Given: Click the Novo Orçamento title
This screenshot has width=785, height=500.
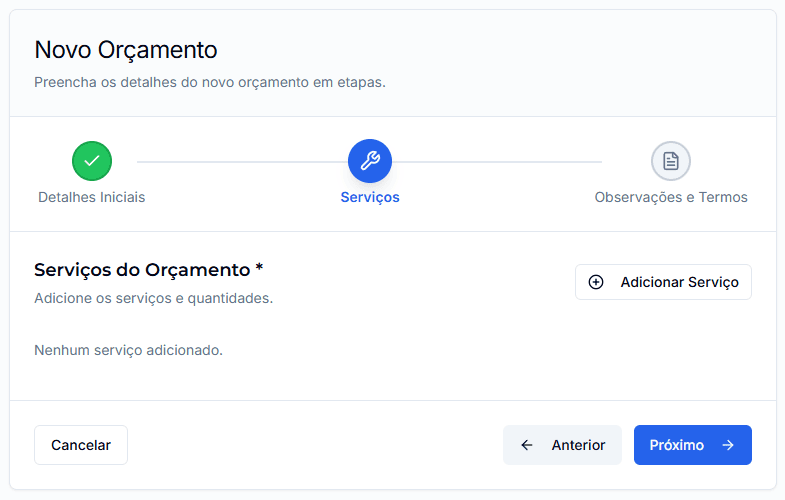Looking at the screenshot, I should [x=126, y=49].
